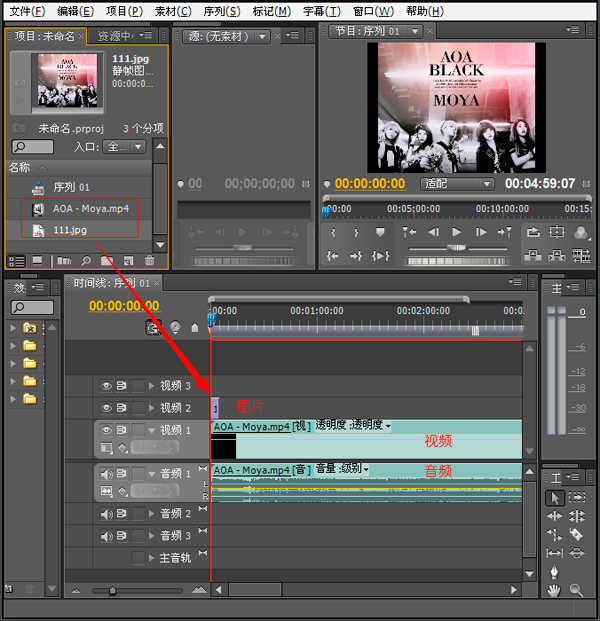Adjust the program monitor shuttle slider
The height and width of the screenshot is (621, 600).
pos(458,249)
